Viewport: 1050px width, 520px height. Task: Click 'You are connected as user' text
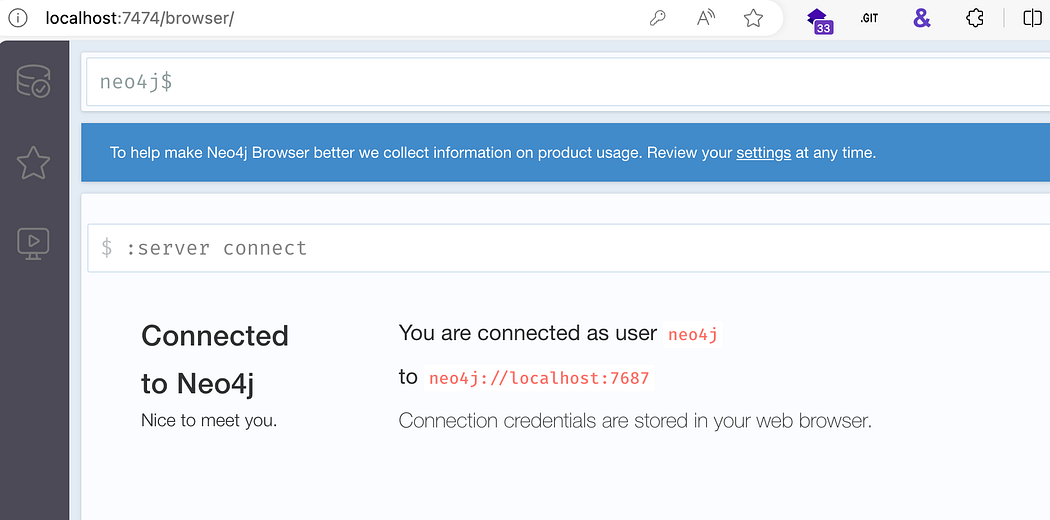(x=528, y=333)
